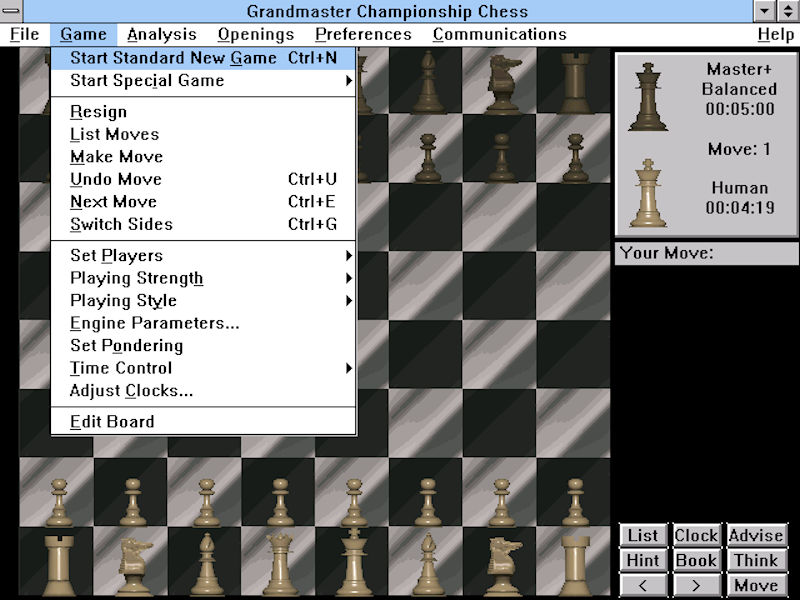Screen dimensions: 800x600
Task: Step forward with the right arrow button
Action: coord(696,585)
